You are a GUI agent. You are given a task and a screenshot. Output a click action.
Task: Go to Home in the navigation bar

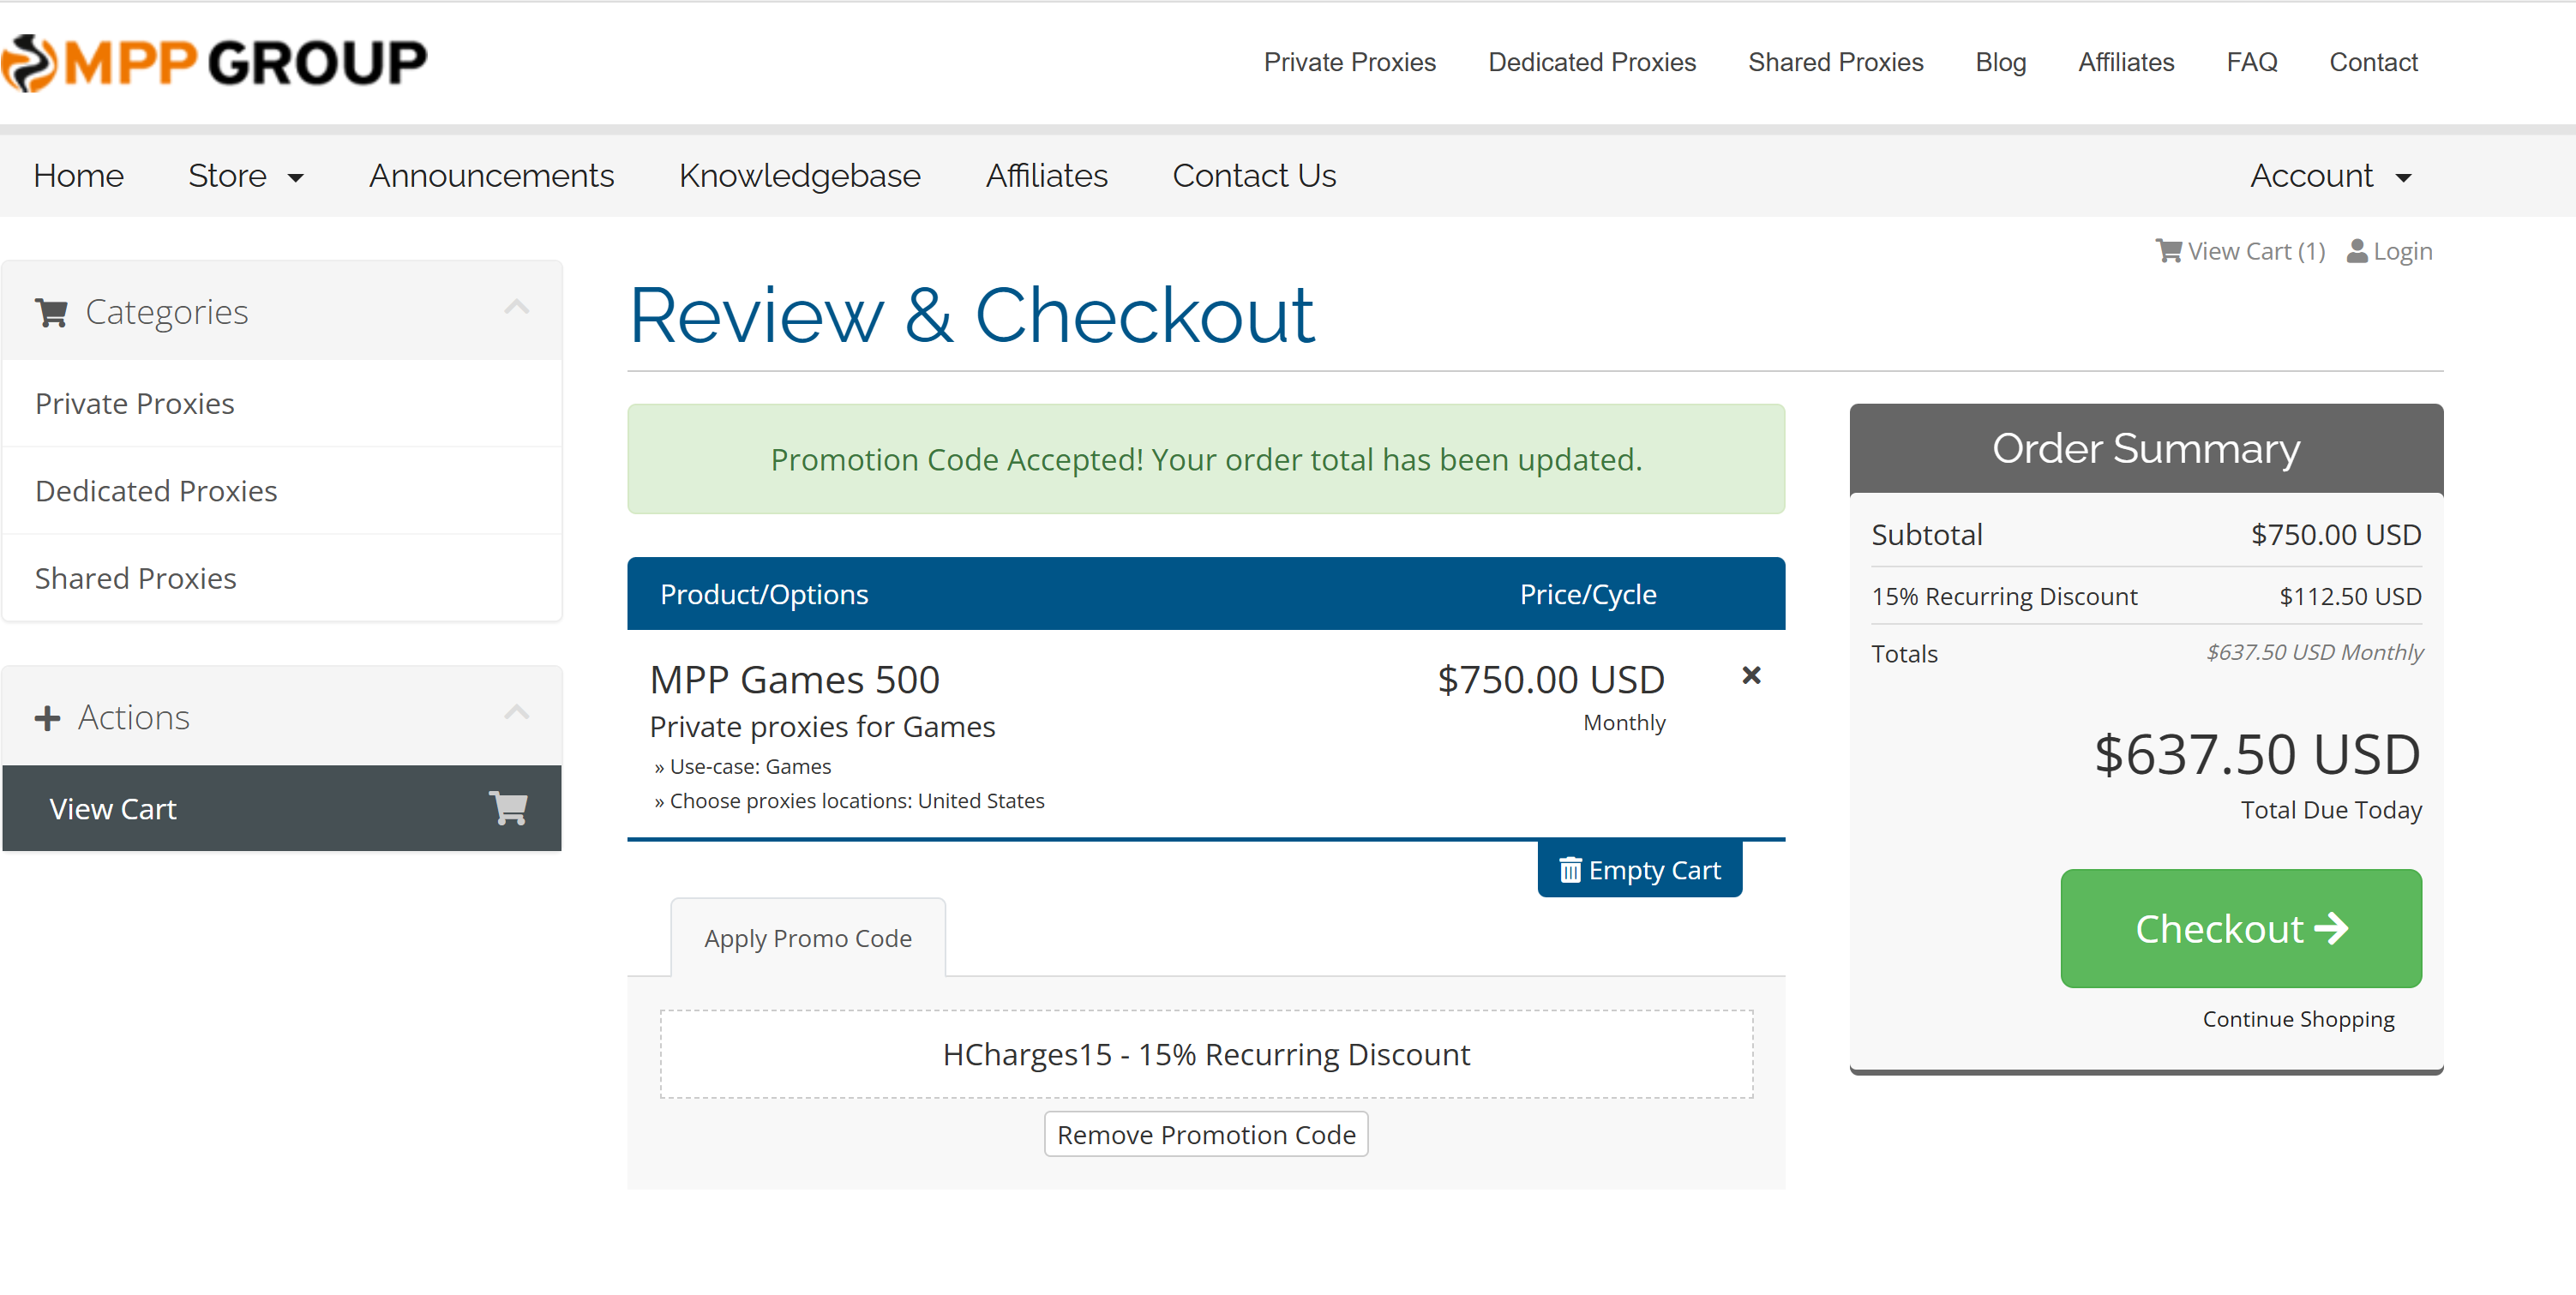[x=78, y=176]
